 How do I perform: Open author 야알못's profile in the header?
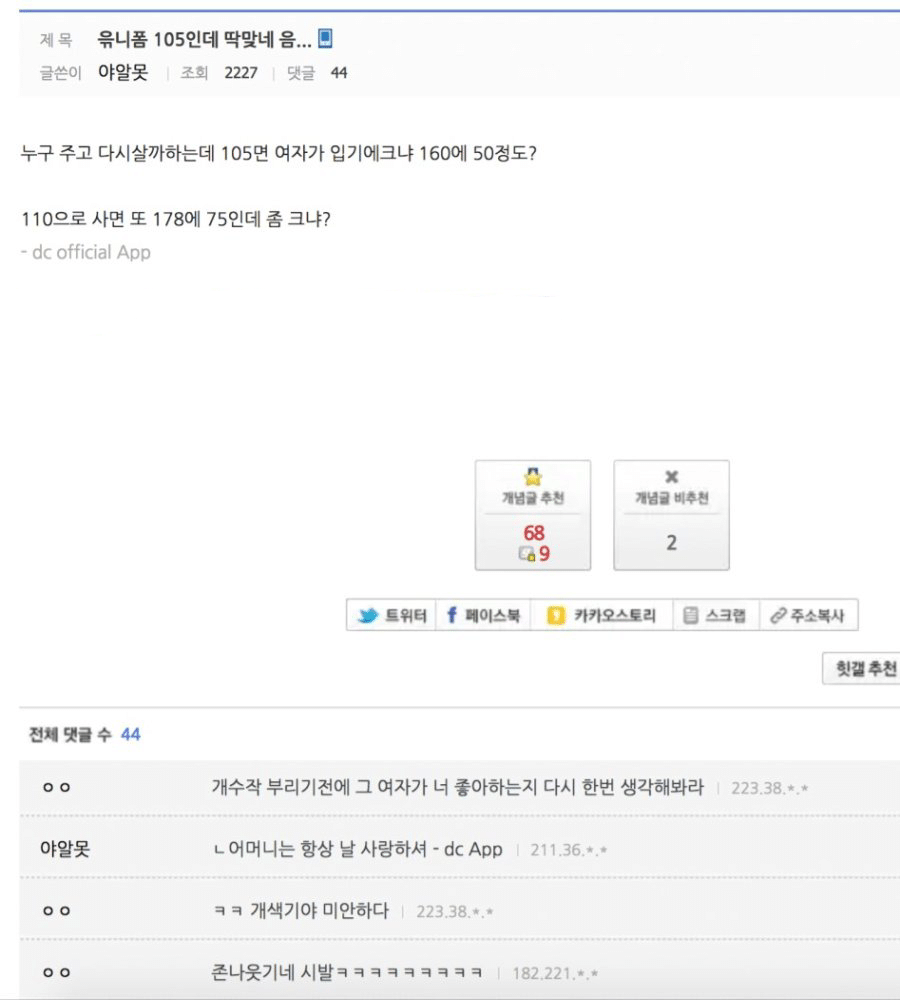point(123,73)
